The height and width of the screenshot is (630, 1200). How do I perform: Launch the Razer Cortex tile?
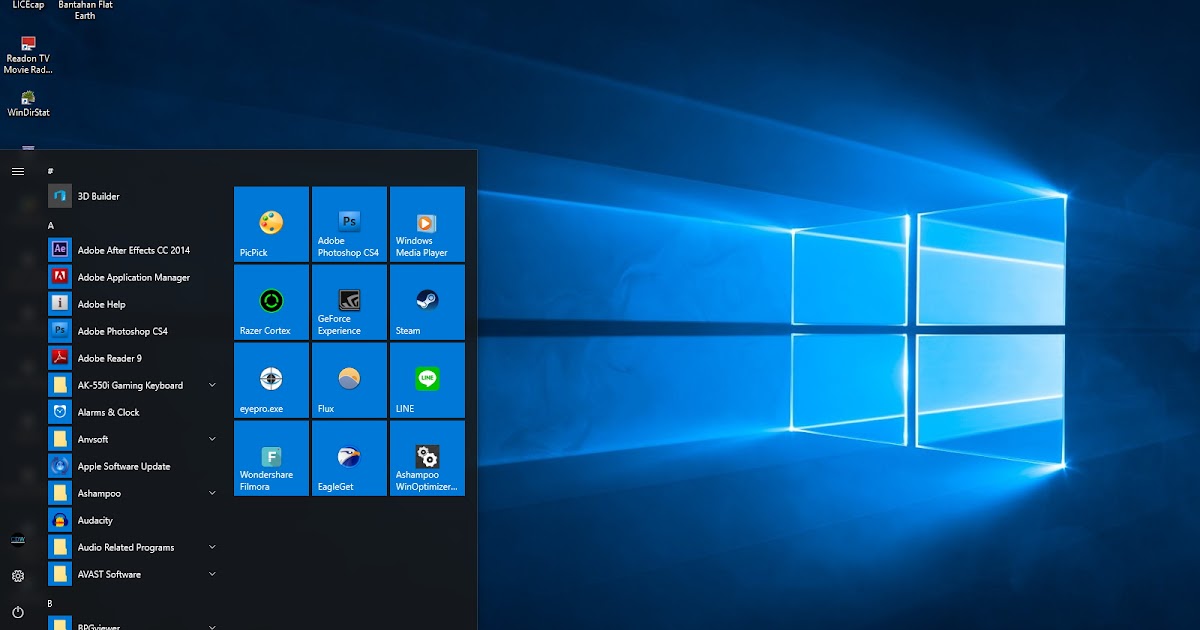271,302
